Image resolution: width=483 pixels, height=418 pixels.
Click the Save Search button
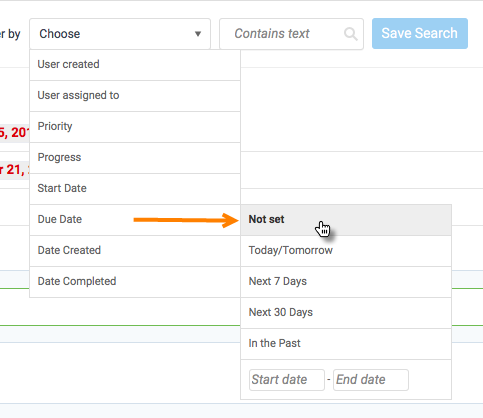pyautogui.click(x=420, y=34)
